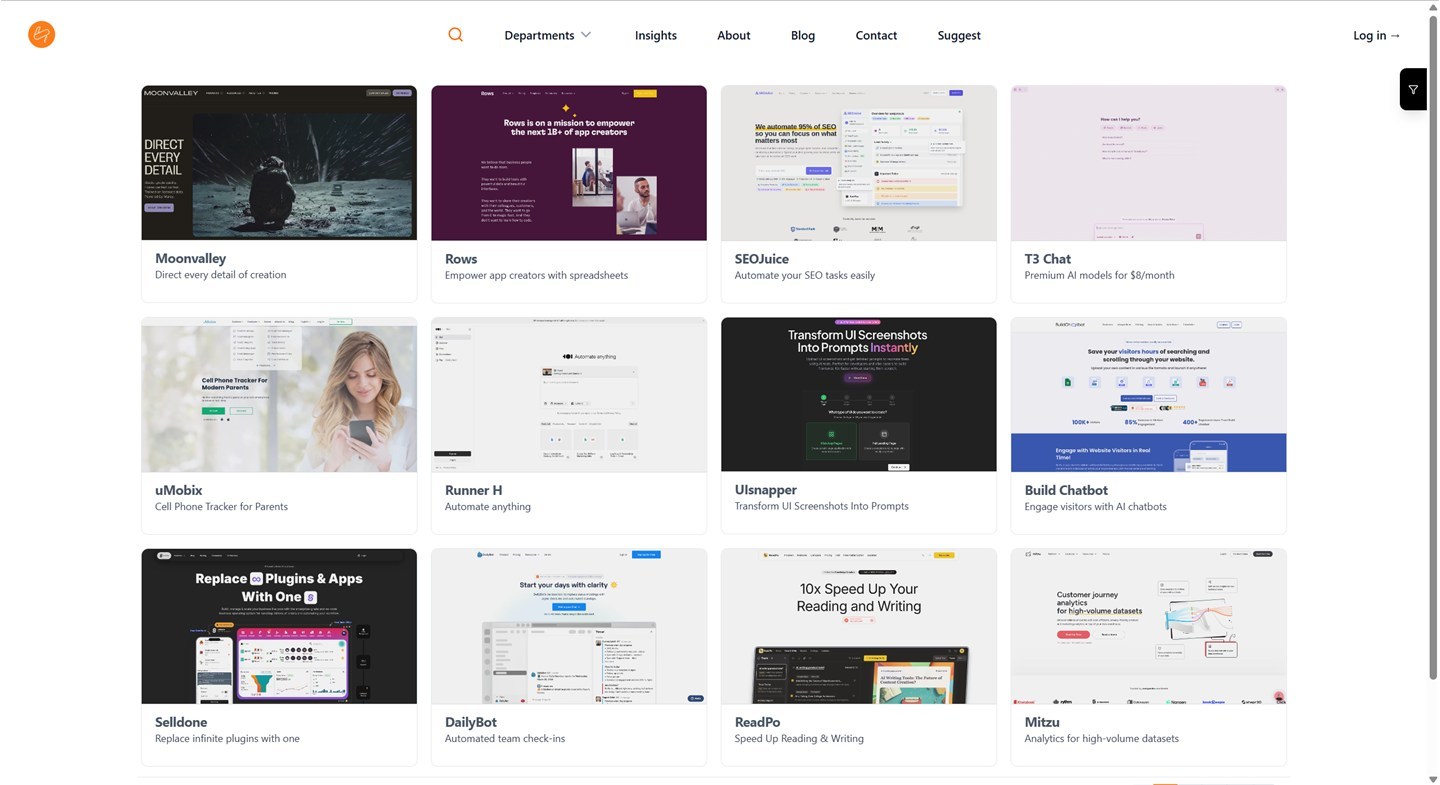
Task: Open the Build Chatbot card title
Action: [x=1066, y=490]
